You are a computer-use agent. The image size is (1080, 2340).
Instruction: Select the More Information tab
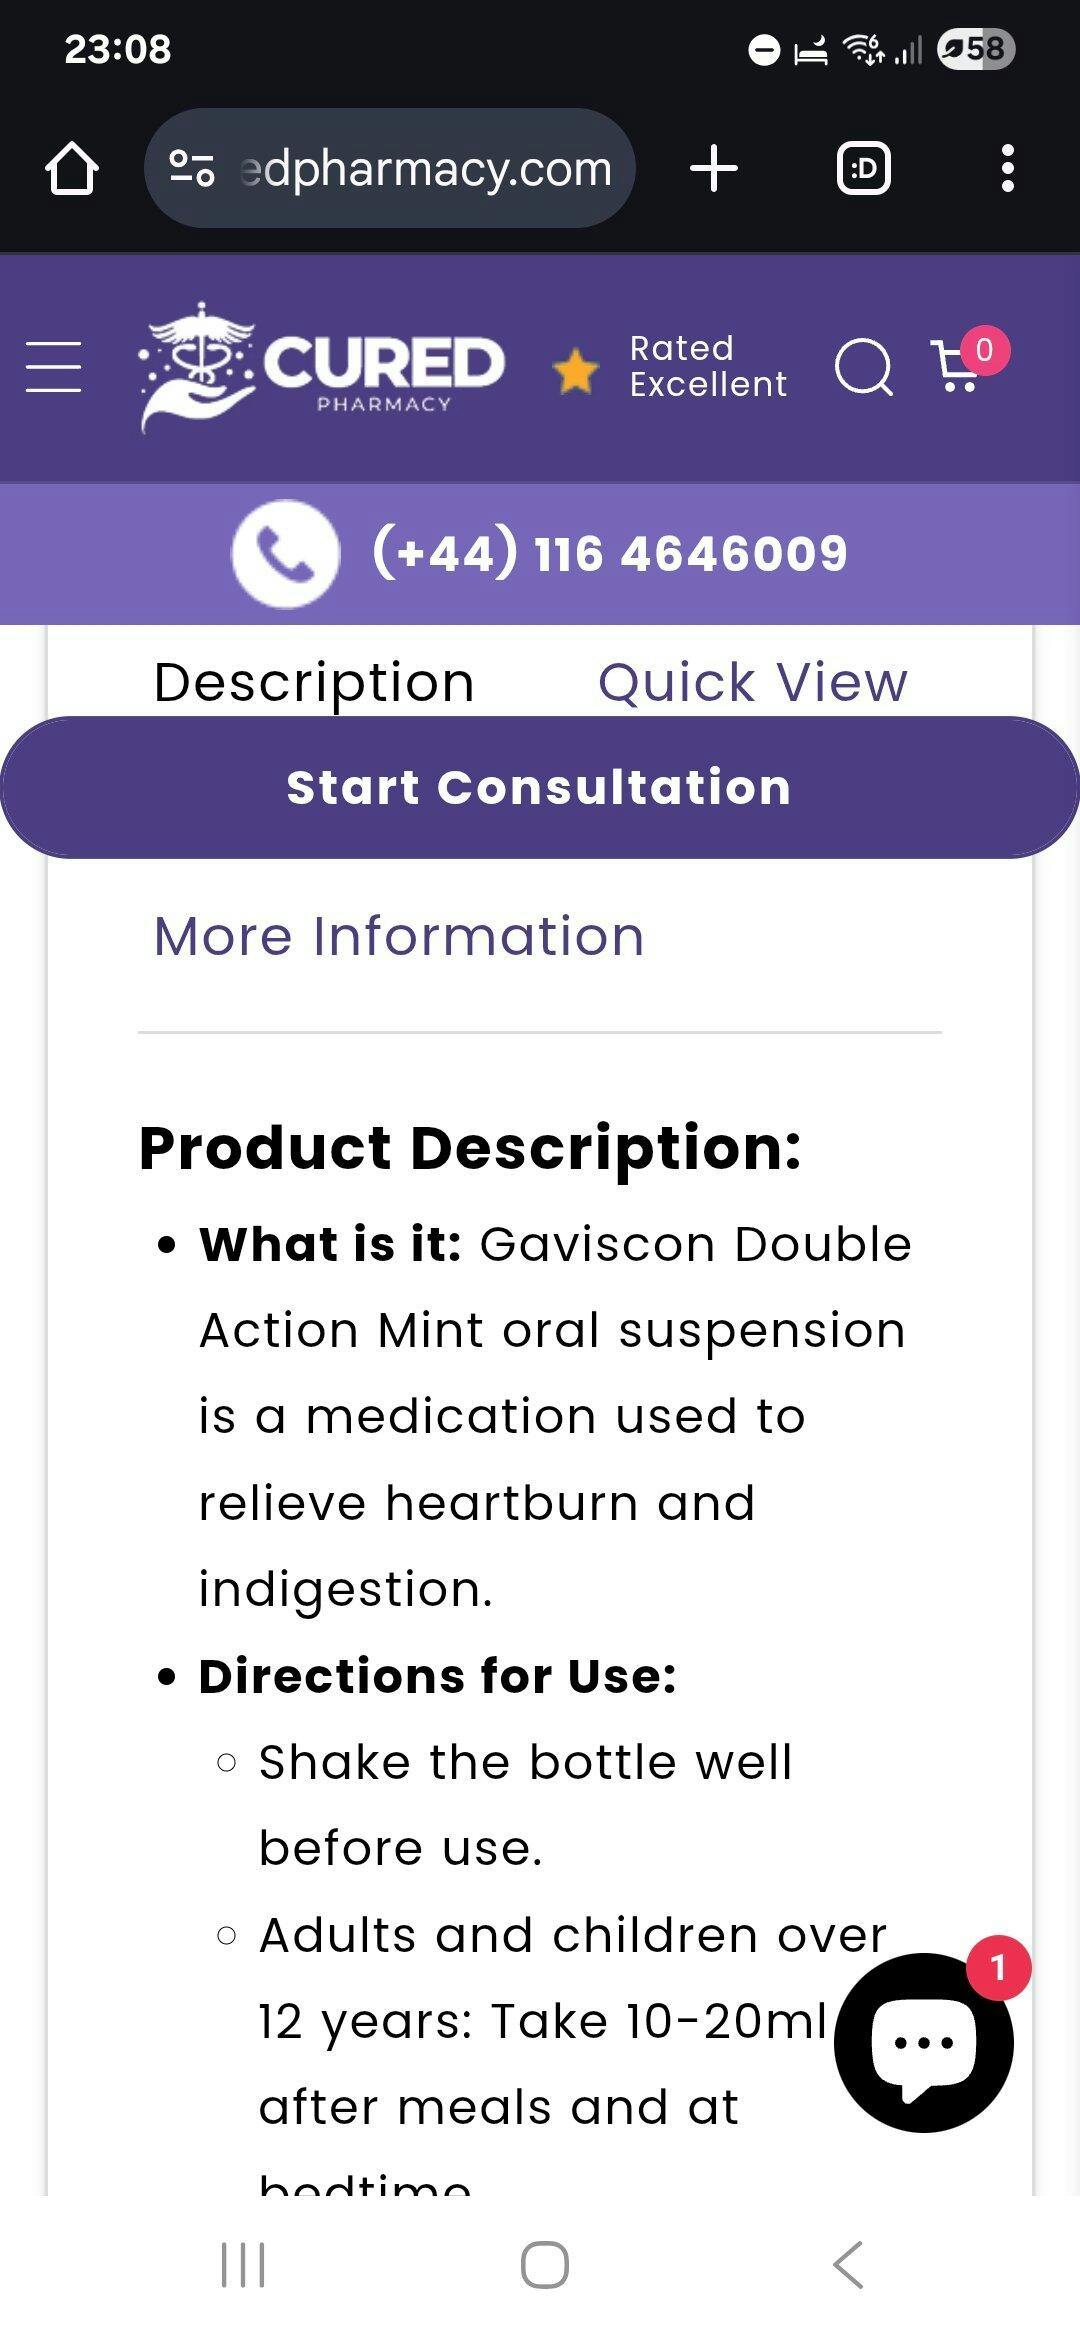point(399,937)
